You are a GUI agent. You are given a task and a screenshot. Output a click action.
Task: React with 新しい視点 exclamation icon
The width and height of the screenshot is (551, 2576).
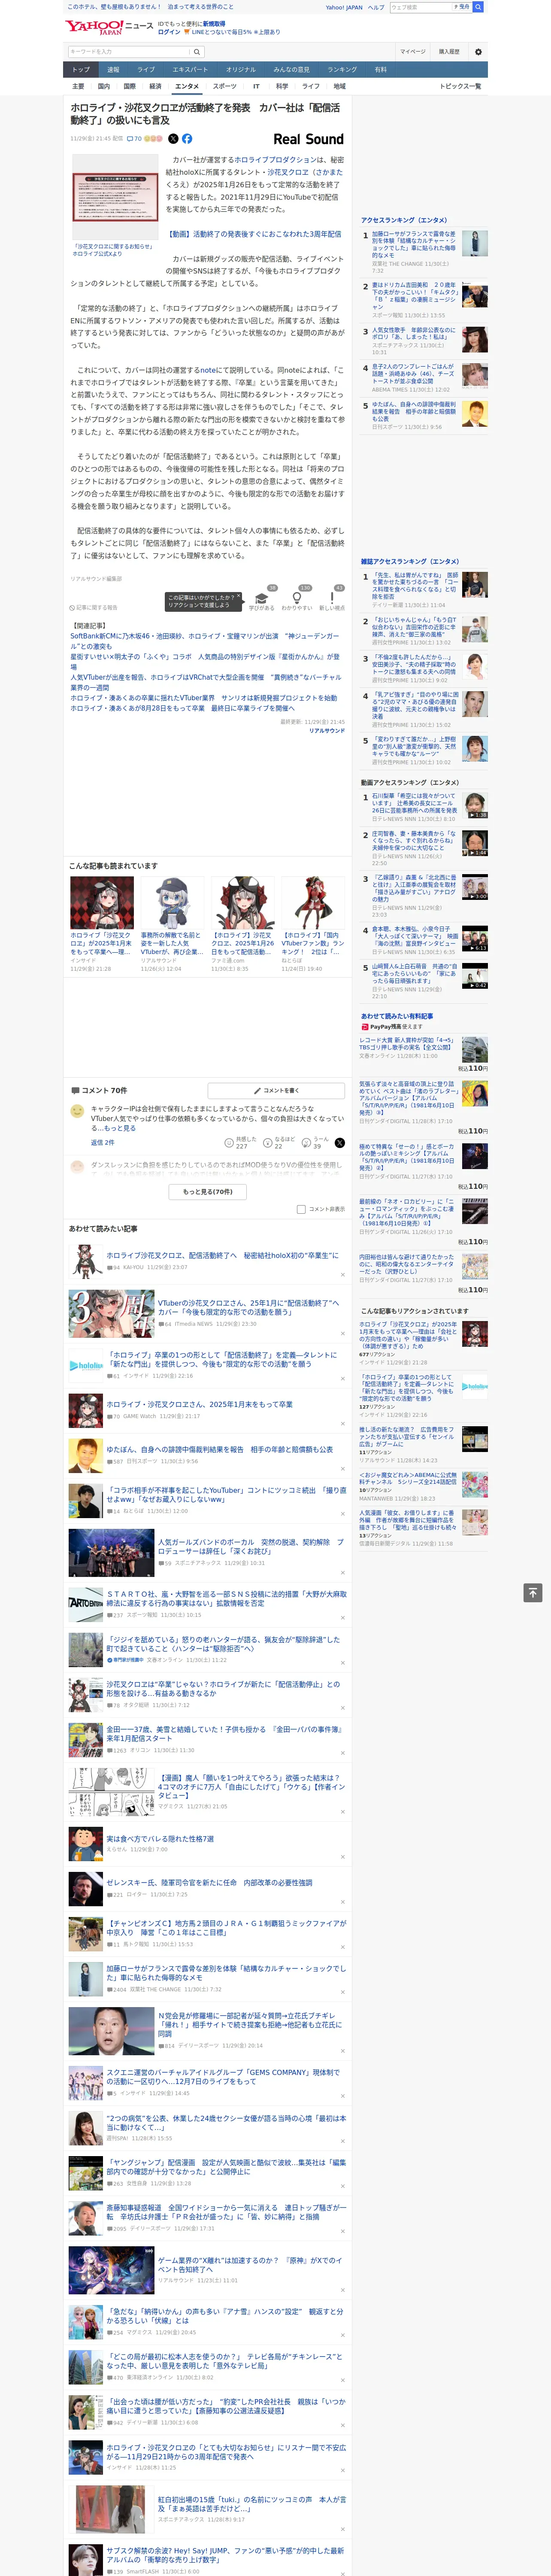332,598
